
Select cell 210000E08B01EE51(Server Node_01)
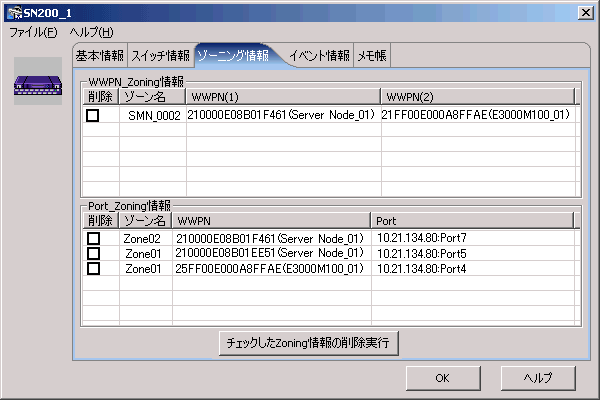point(272,253)
